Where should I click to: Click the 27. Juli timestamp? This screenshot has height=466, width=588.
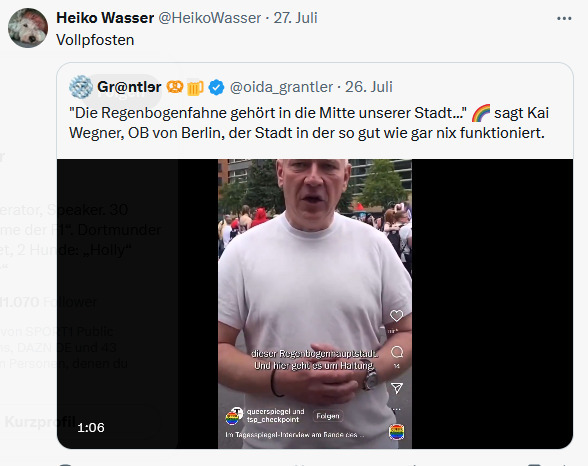coord(295,18)
